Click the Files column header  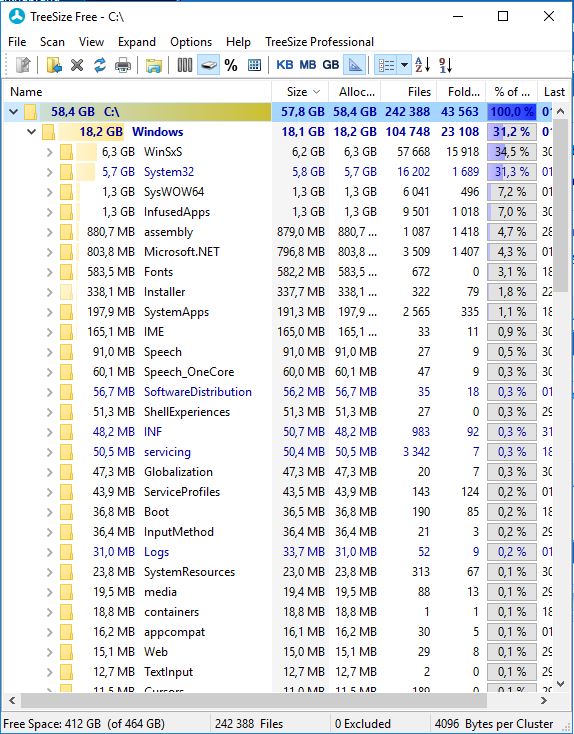[x=409, y=92]
